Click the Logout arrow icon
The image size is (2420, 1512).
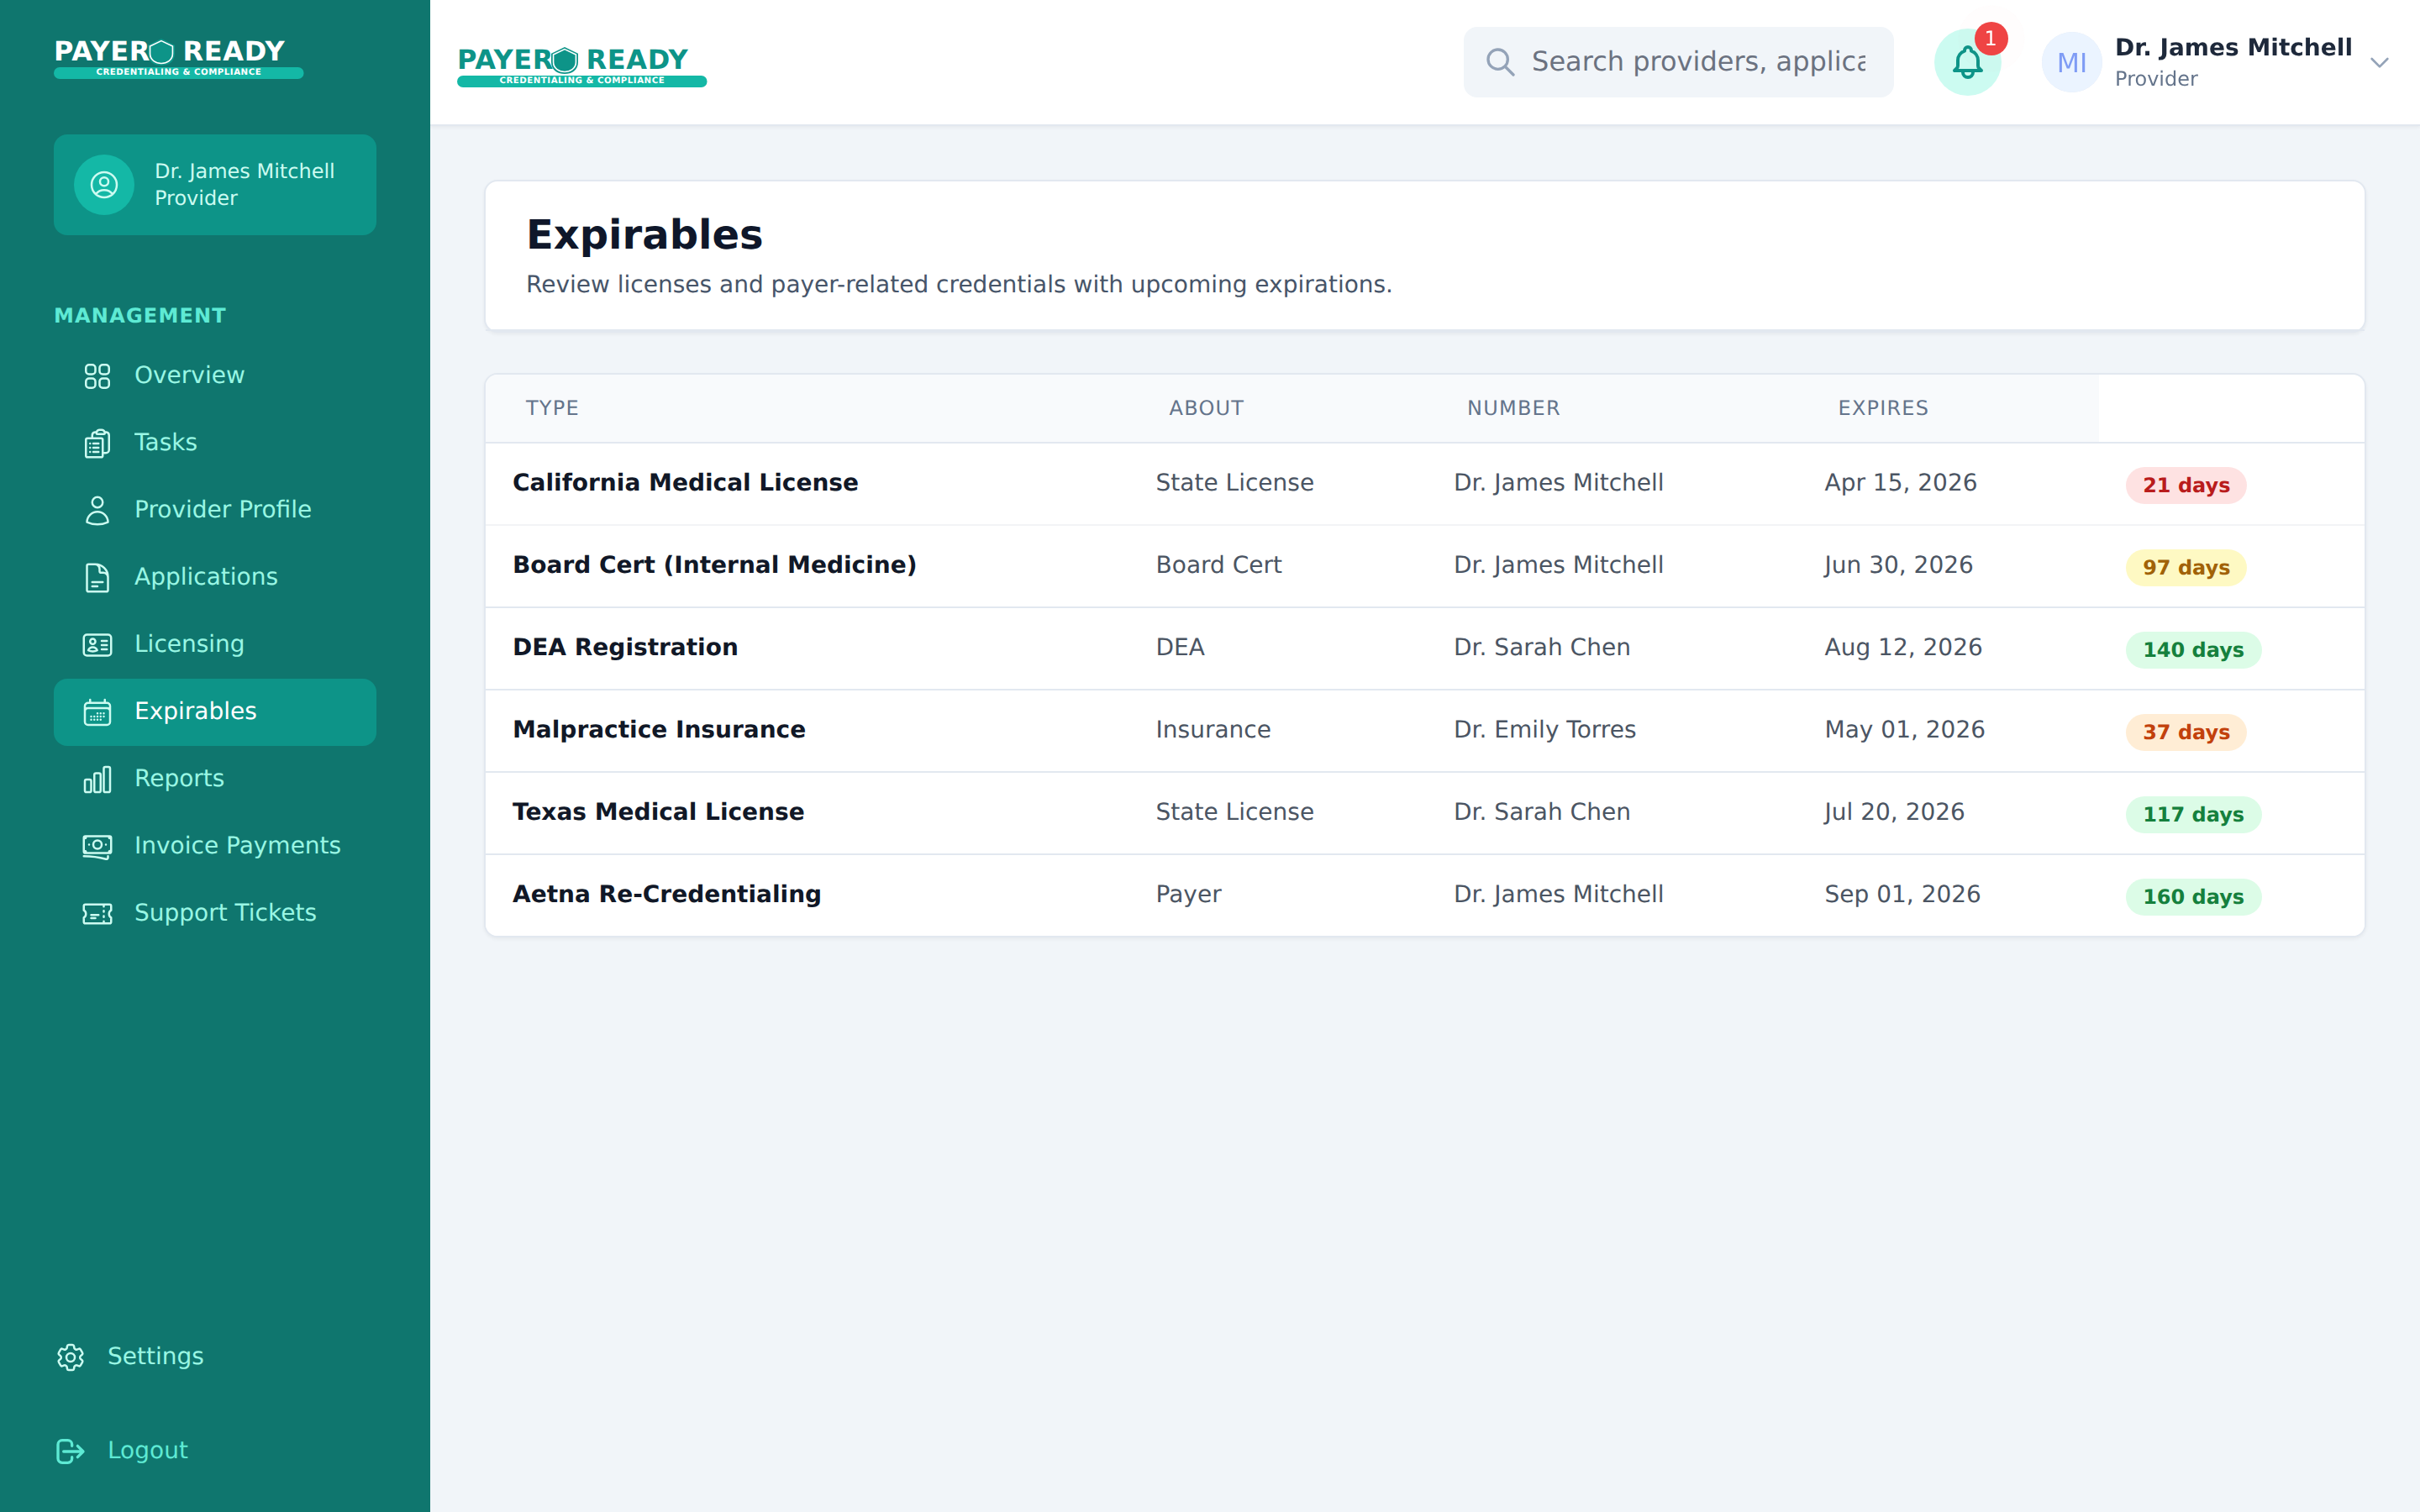tap(70, 1451)
